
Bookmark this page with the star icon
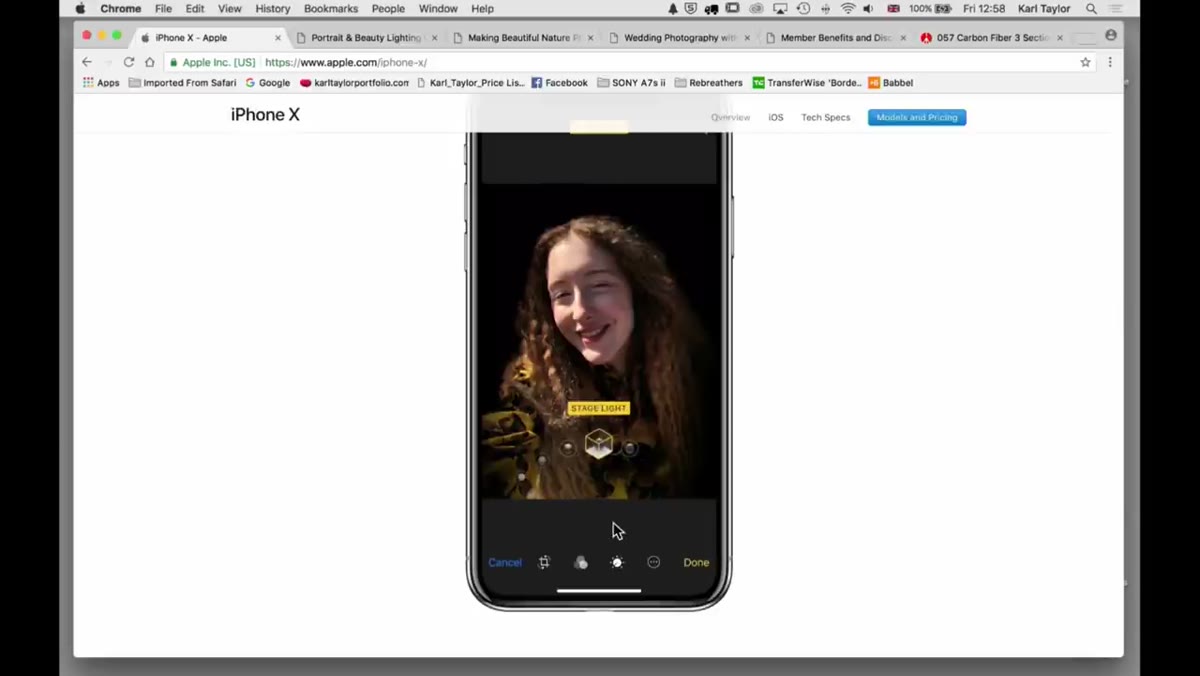pyautogui.click(x=1085, y=62)
